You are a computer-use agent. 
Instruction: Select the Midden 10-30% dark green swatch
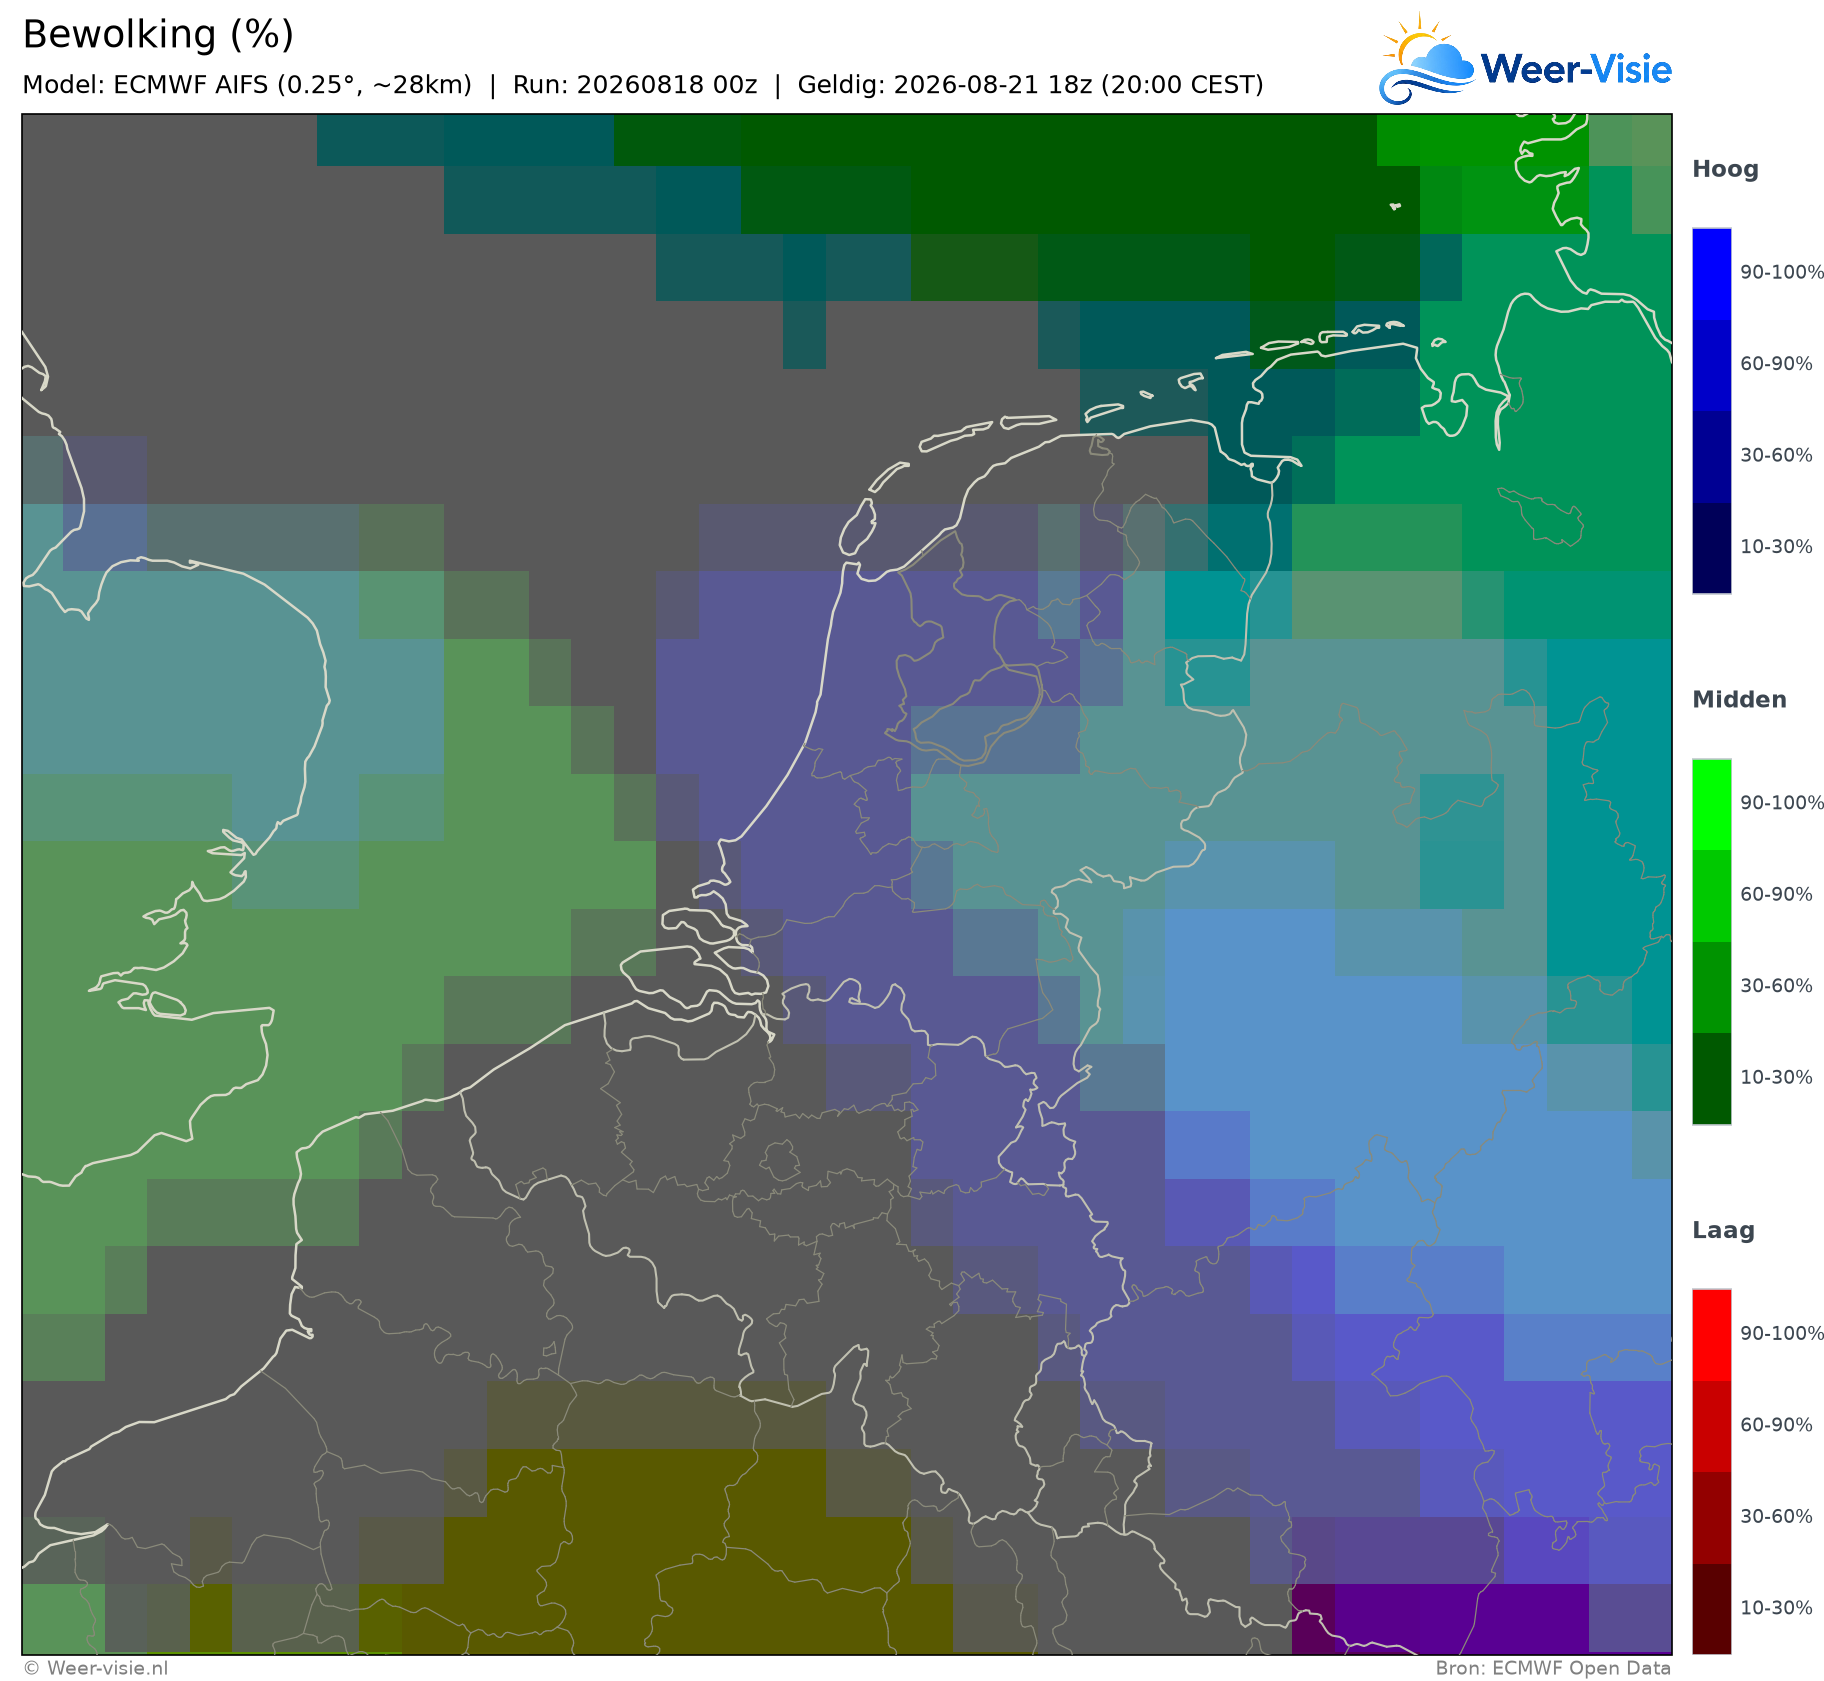tap(1711, 1078)
